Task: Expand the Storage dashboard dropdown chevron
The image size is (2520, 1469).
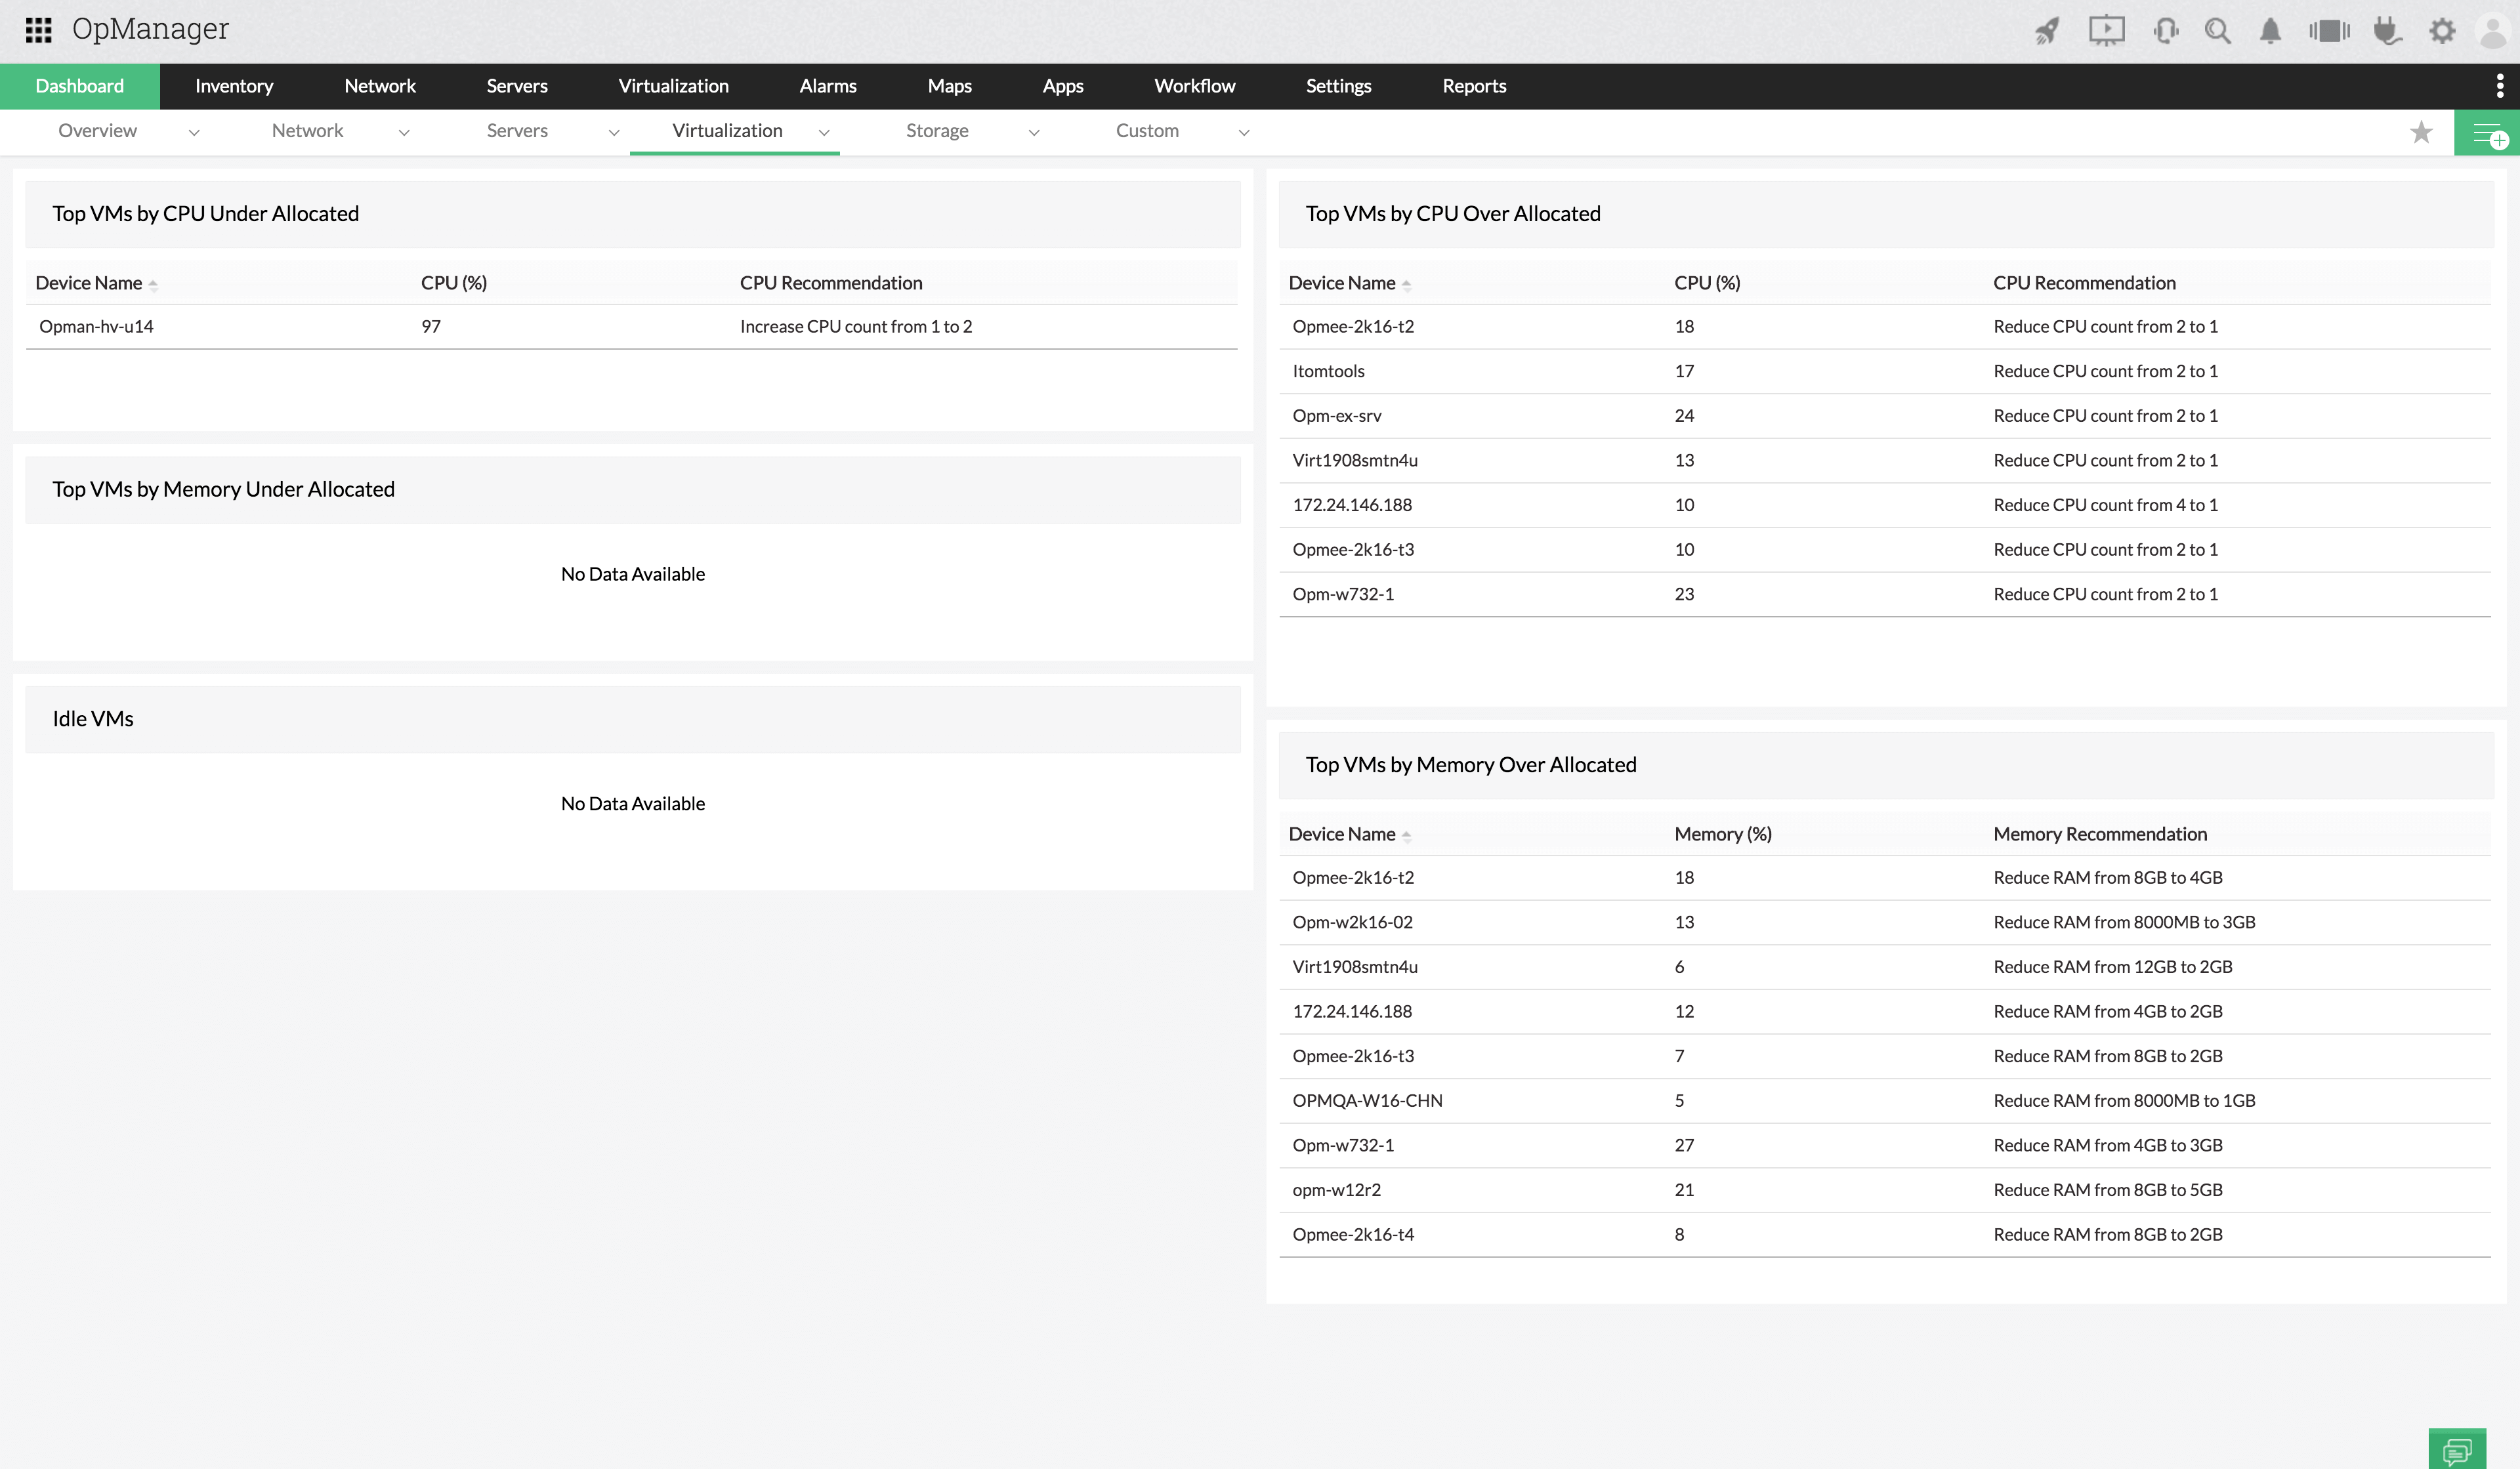Action: (x=1034, y=132)
